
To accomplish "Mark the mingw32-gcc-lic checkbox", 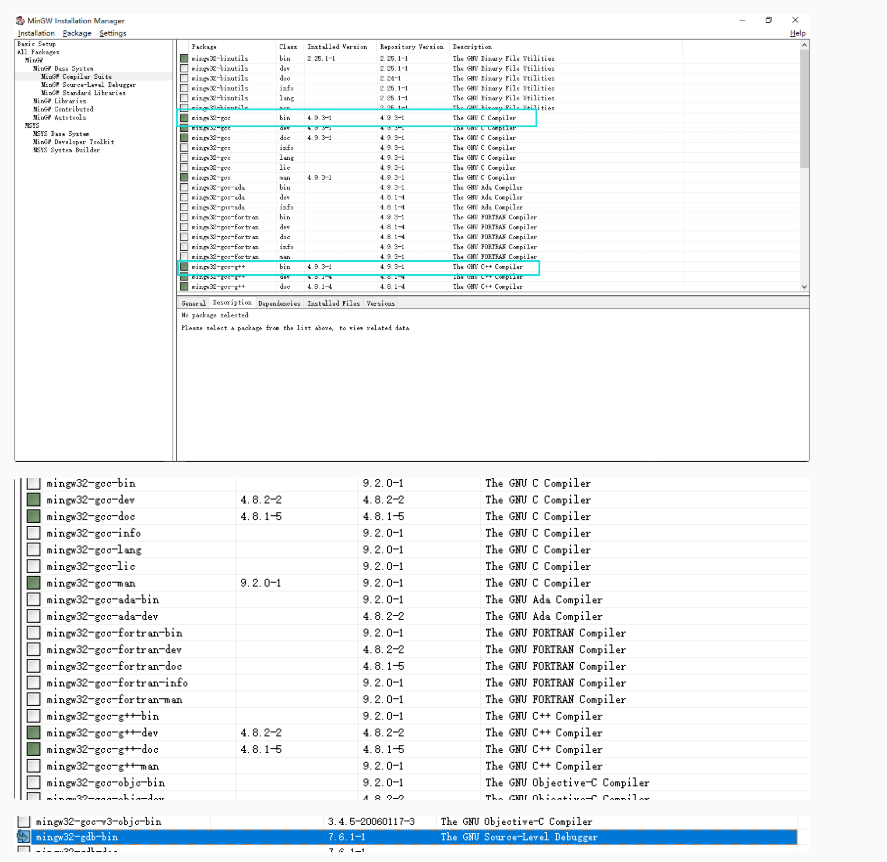I will tap(34, 566).
